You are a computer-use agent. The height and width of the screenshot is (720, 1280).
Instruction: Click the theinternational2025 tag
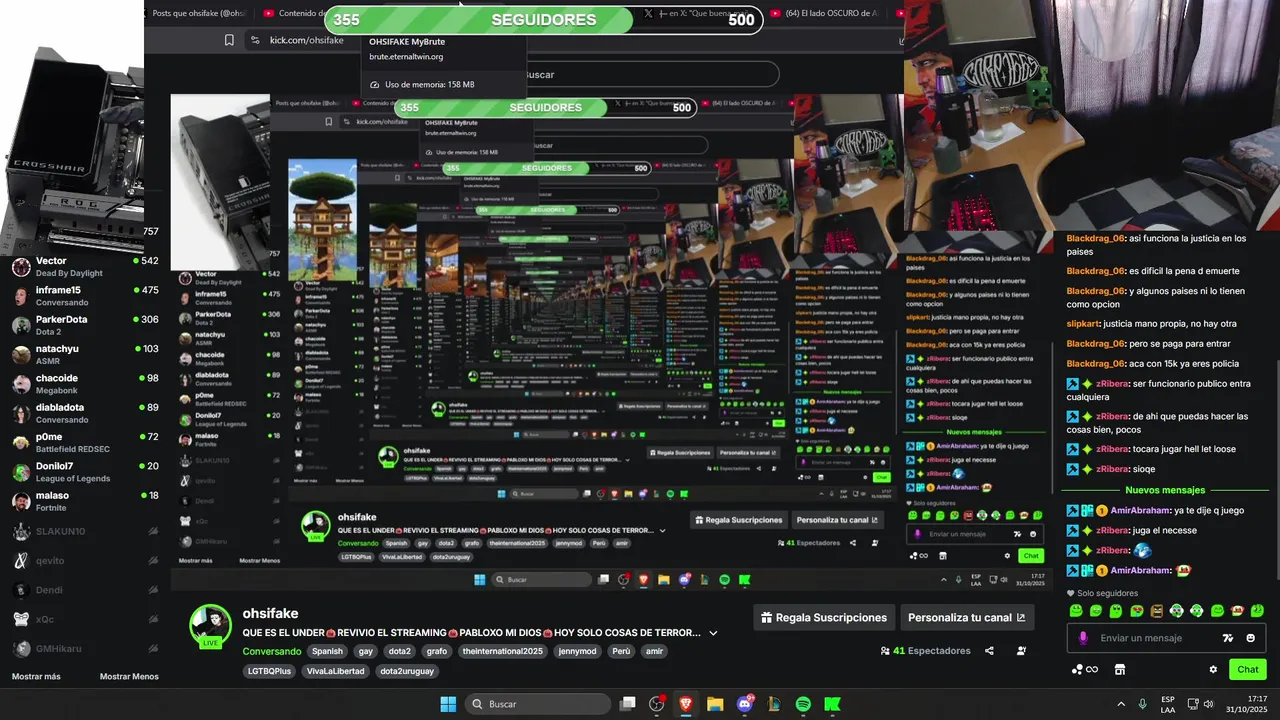tap(502, 651)
